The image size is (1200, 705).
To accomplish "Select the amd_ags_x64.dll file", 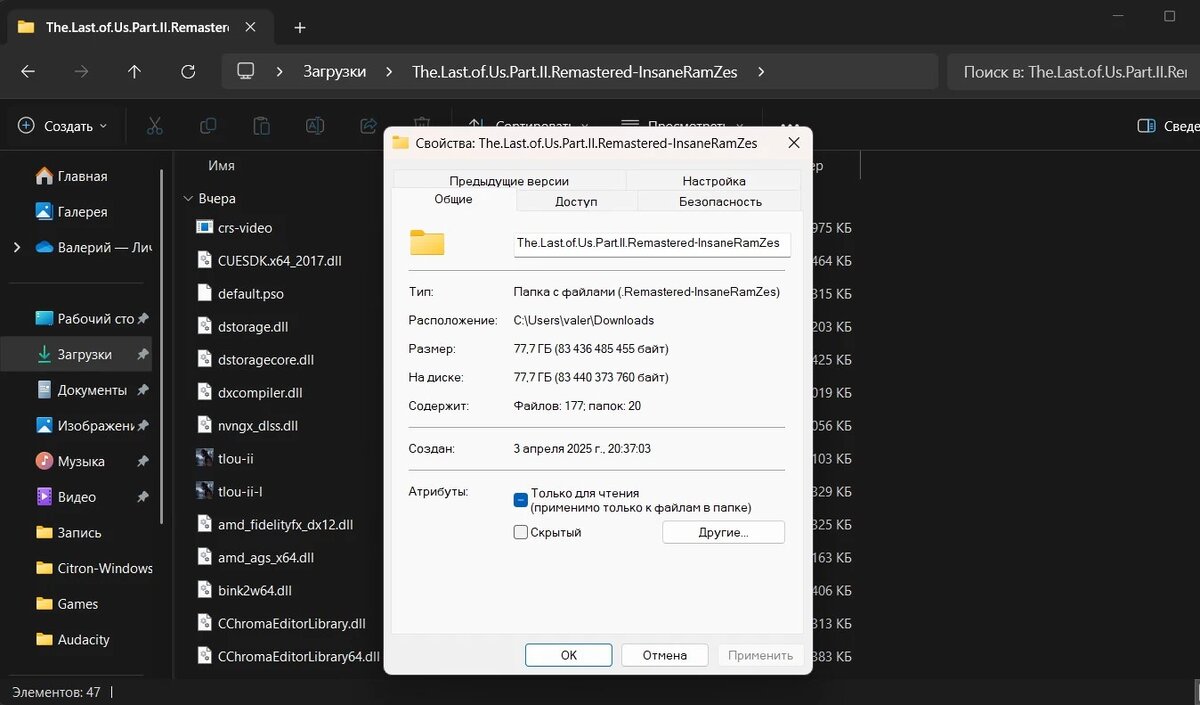I will (x=255, y=558).
